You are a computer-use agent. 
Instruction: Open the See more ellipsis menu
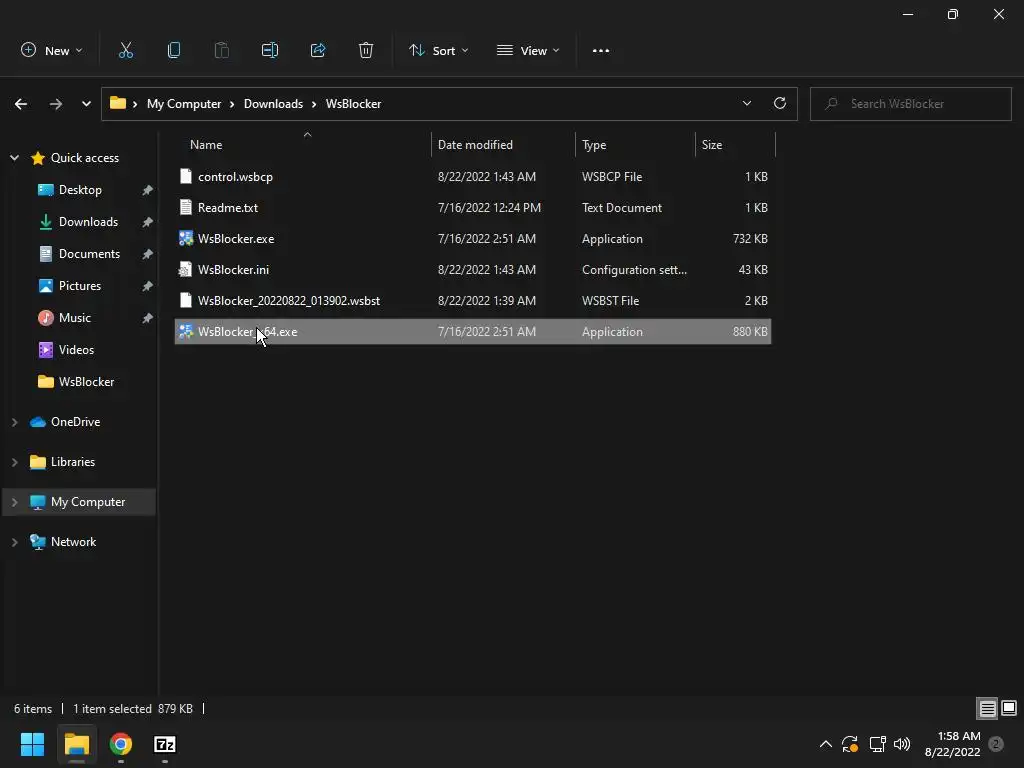pyautogui.click(x=601, y=50)
